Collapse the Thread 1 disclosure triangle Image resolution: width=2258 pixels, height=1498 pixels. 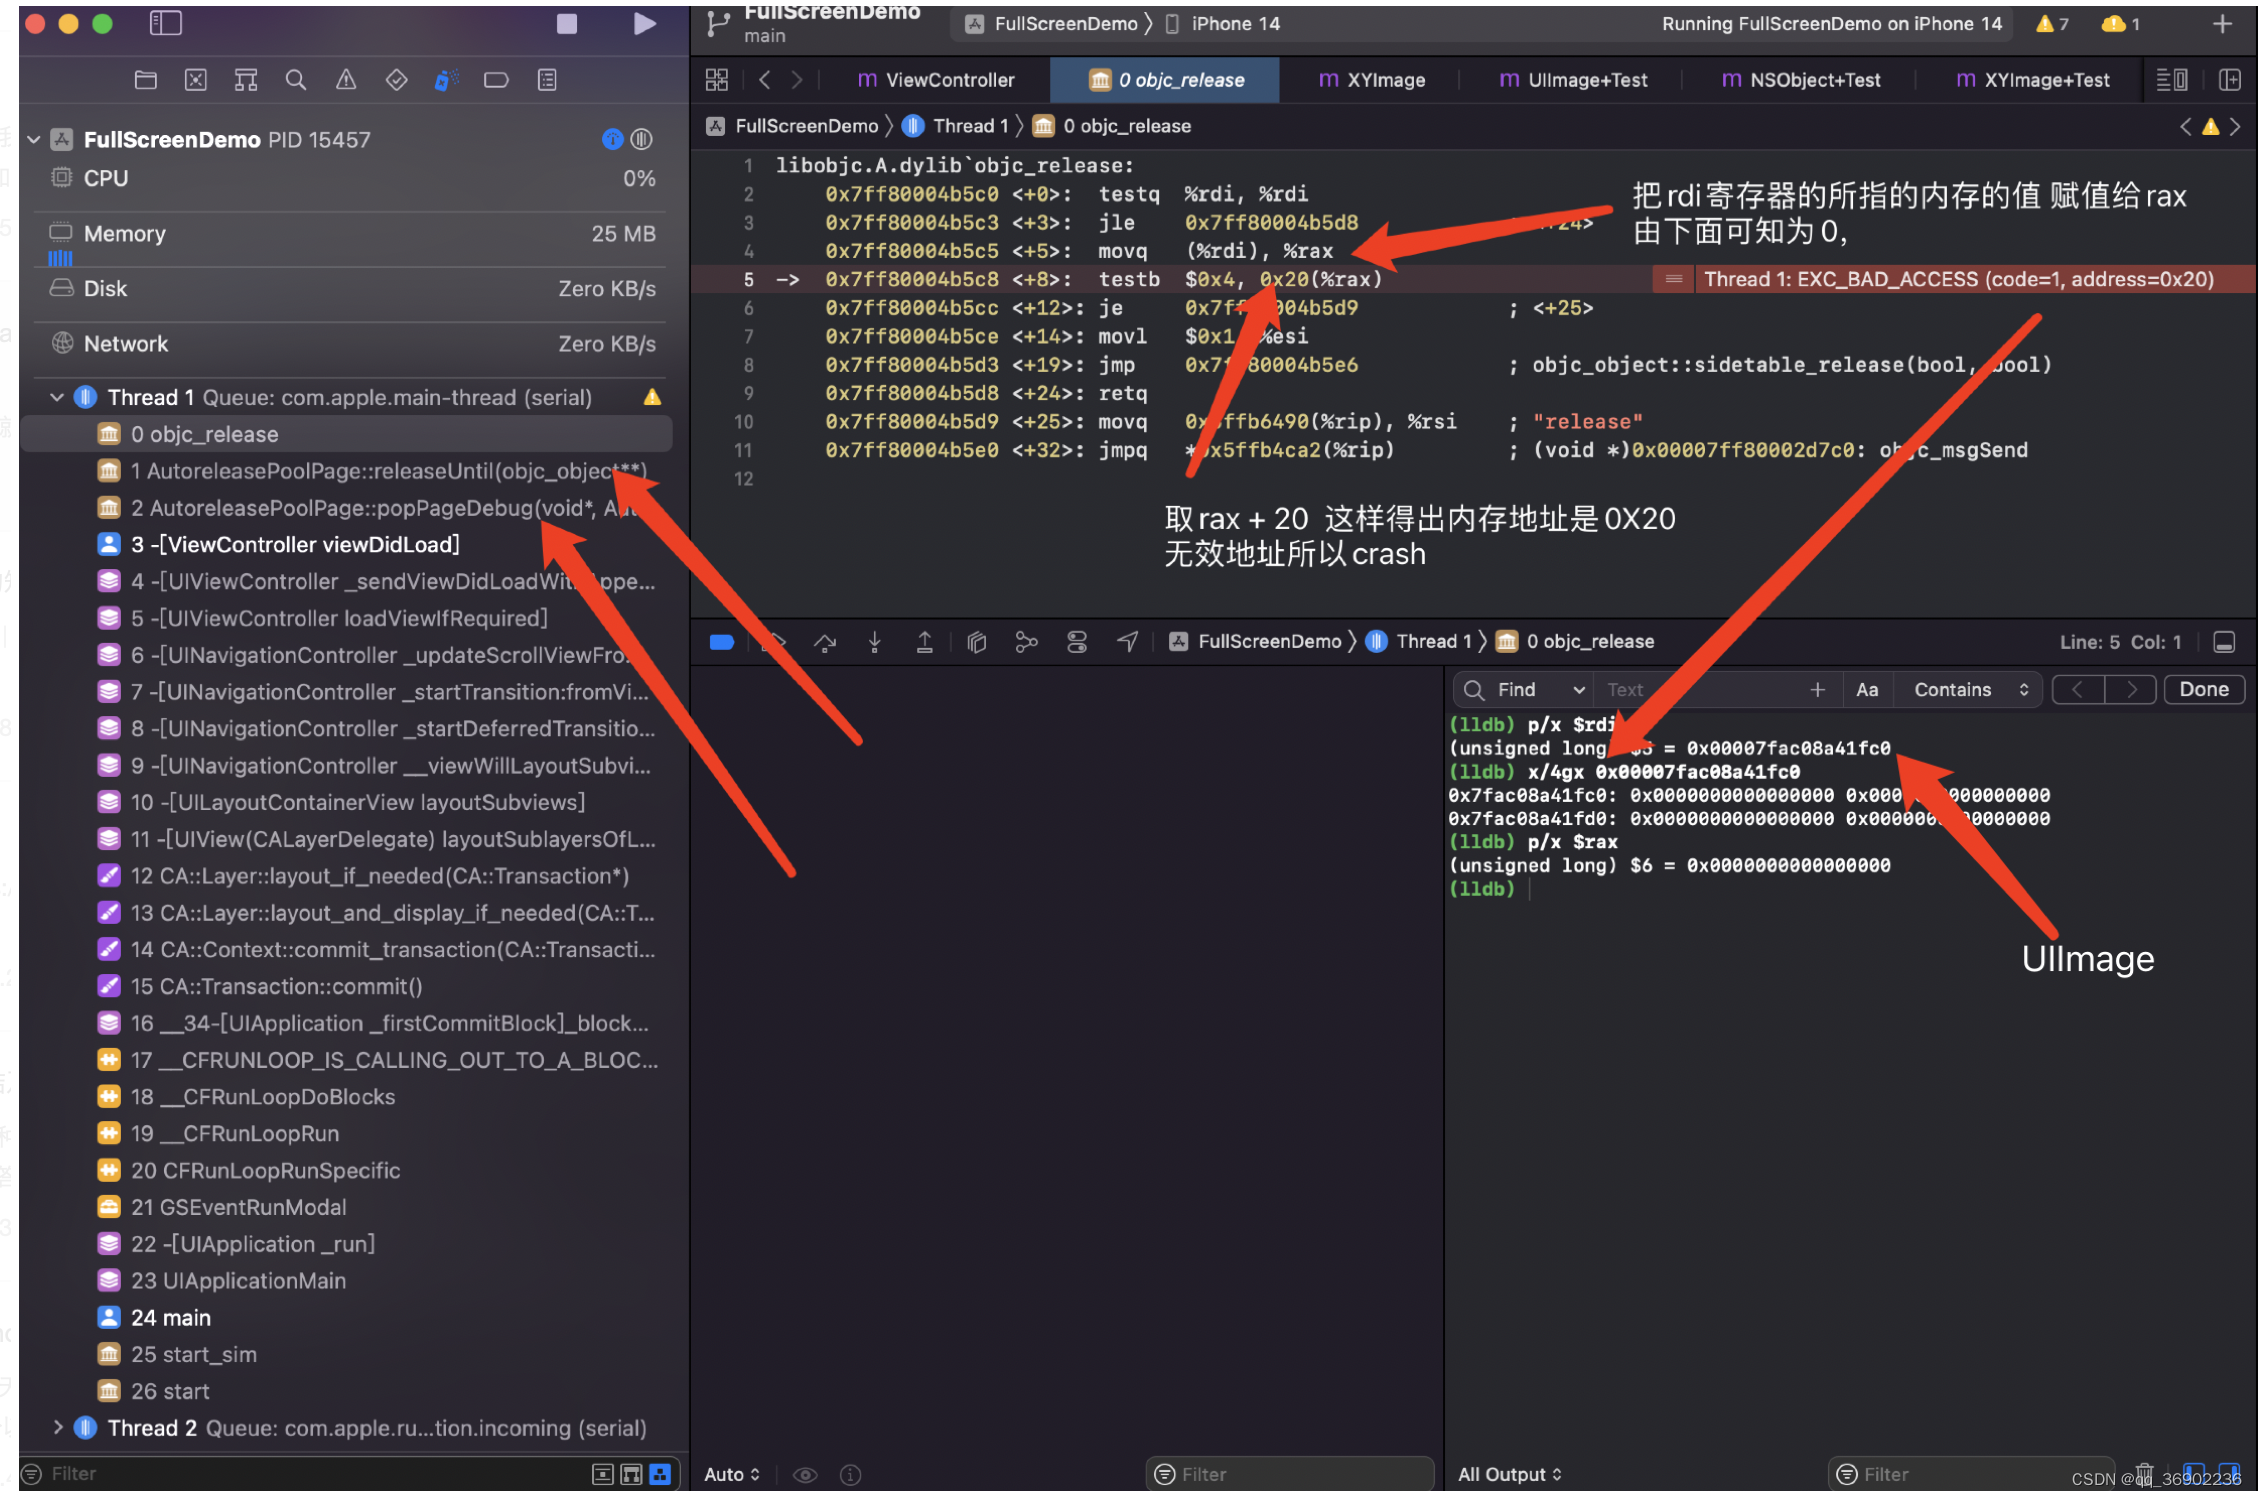[x=57, y=398]
